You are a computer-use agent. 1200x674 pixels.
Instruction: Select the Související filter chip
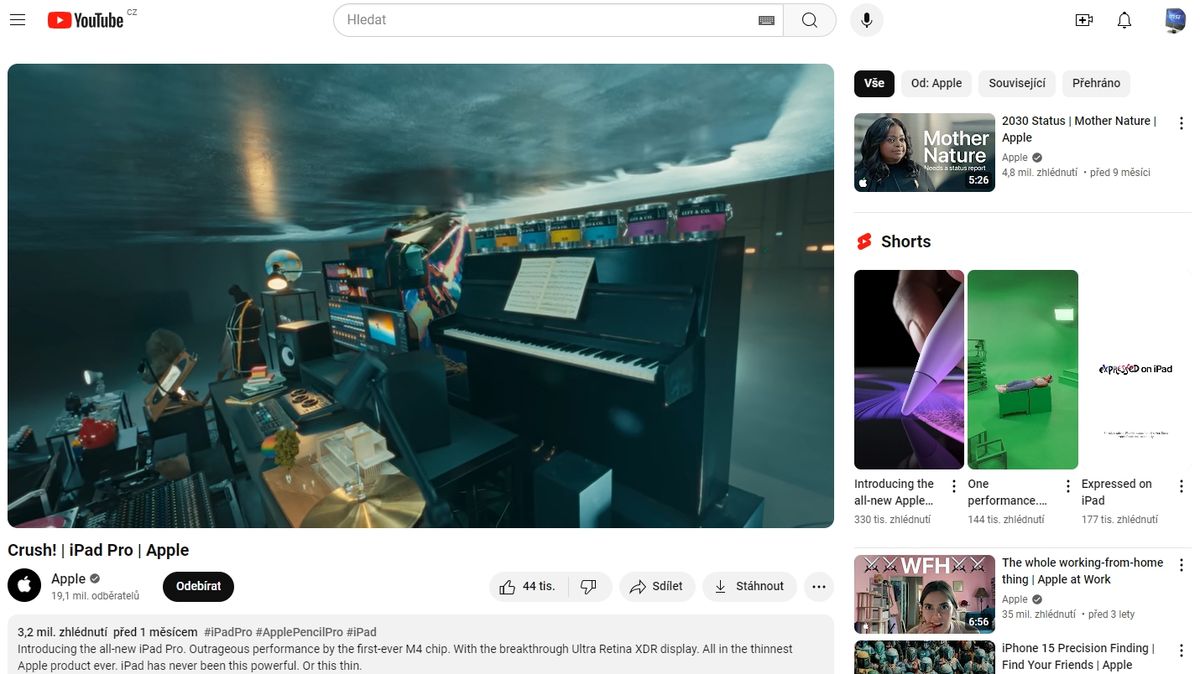coord(1017,83)
